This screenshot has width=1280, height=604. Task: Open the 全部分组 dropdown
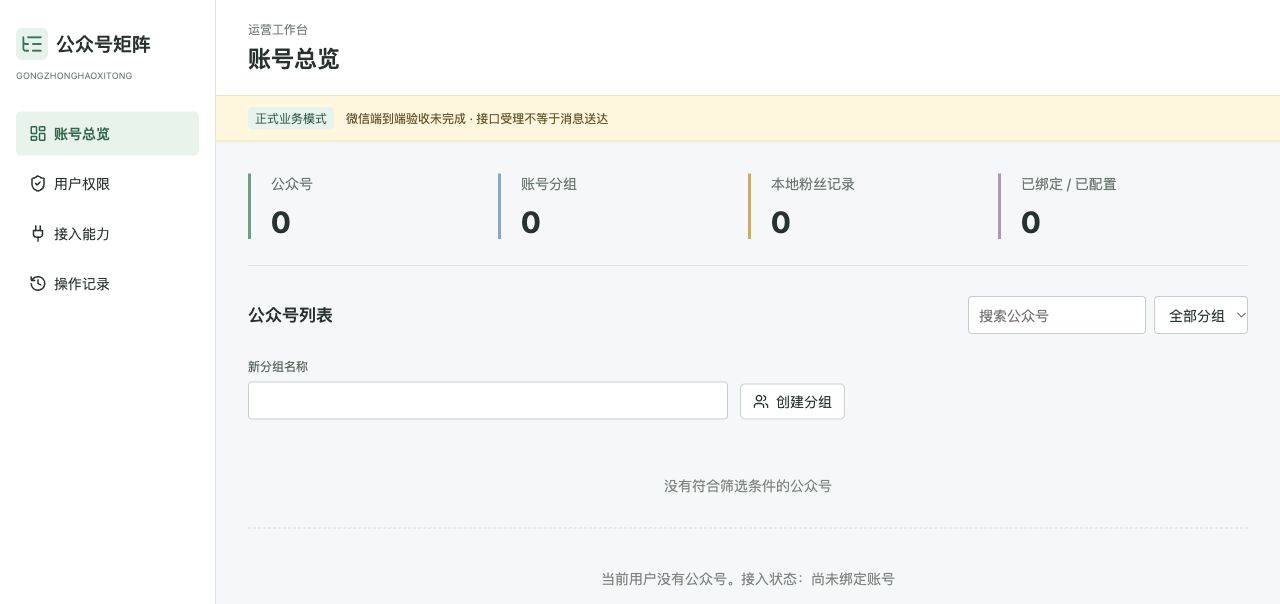pos(1200,315)
